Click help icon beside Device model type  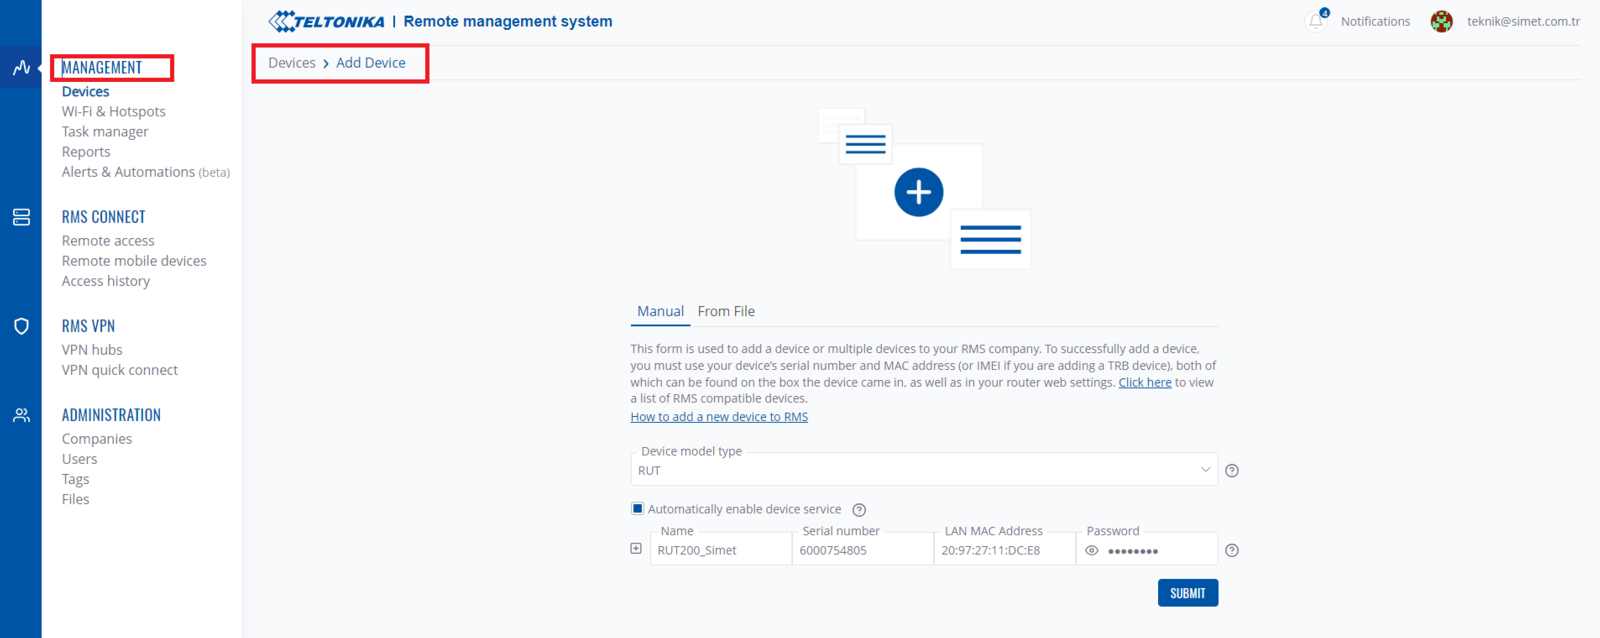pos(1232,471)
